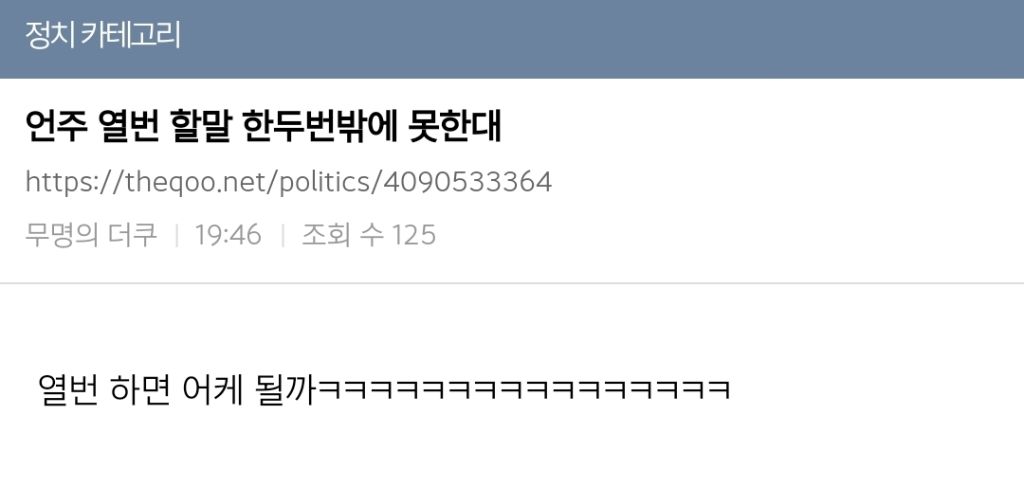Click the horizontal divider below post metadata

point(512,283)
